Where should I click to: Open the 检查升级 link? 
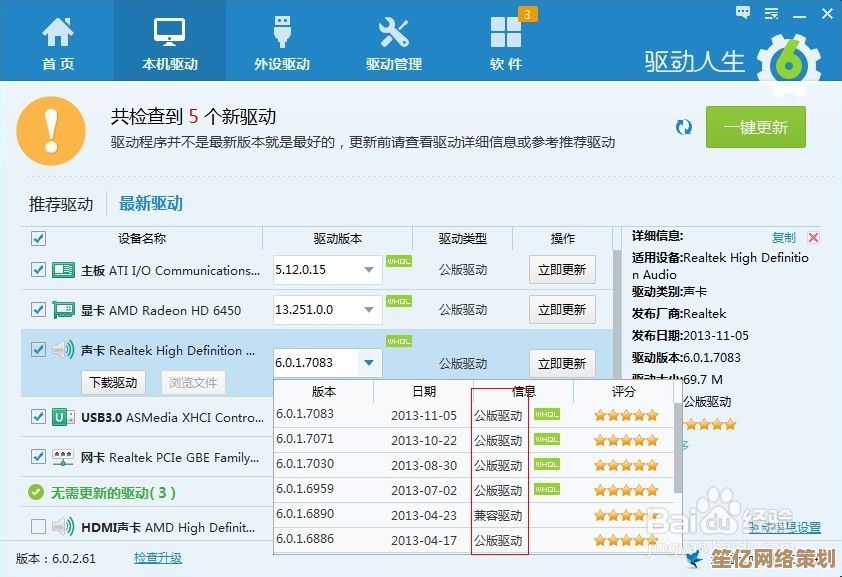click(157, 558)
